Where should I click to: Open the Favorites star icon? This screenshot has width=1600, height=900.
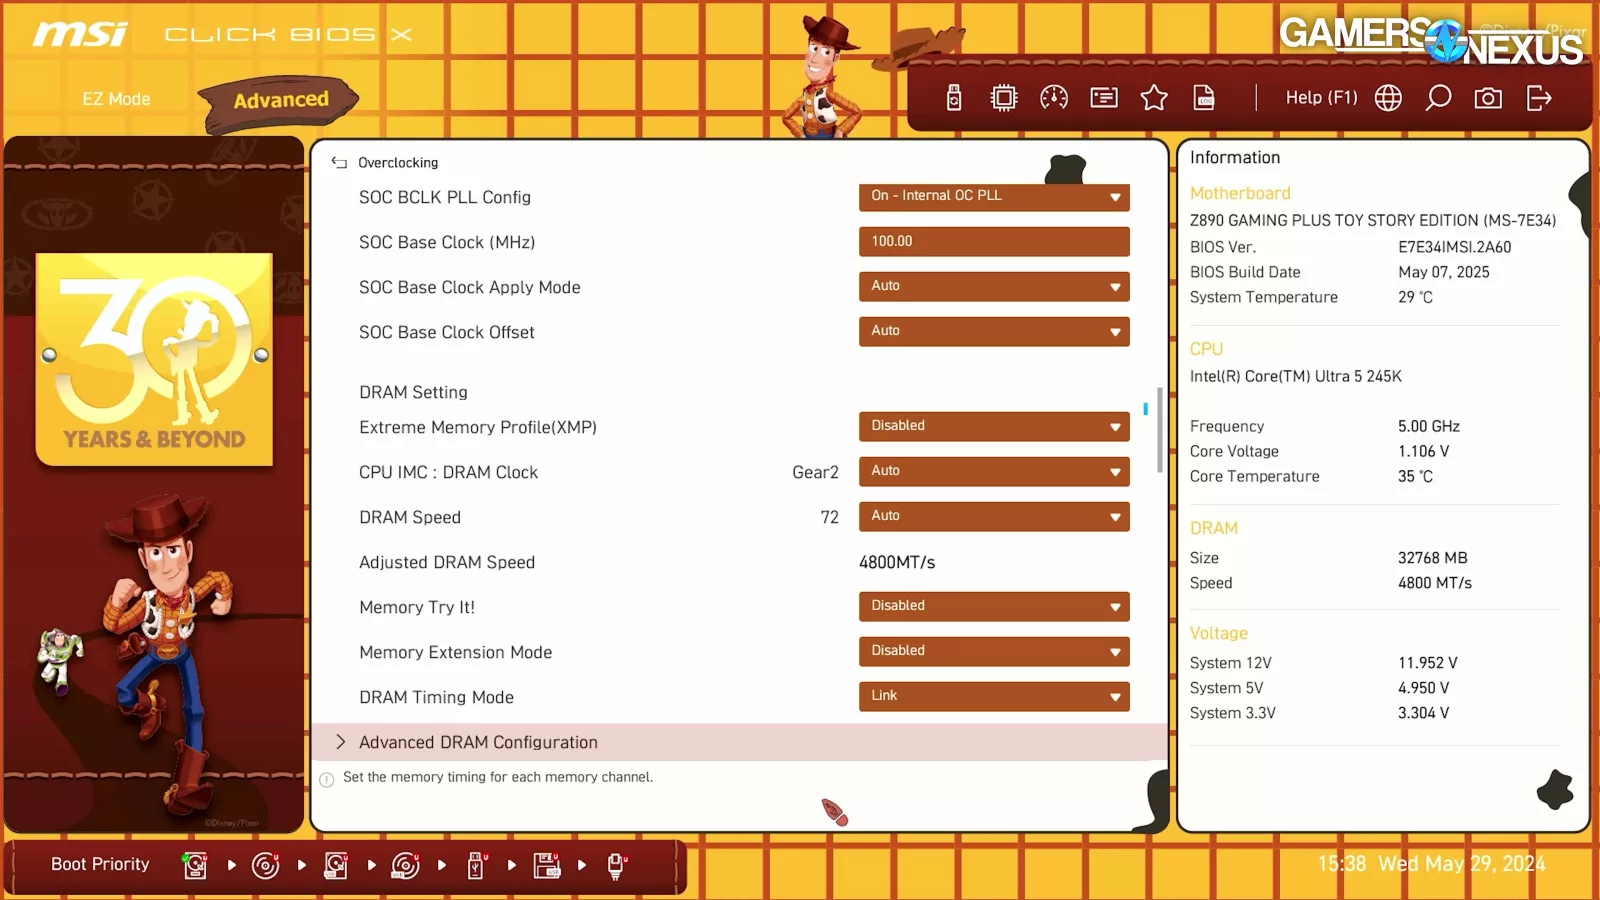pyautogui.click(x=1154, y=98)
